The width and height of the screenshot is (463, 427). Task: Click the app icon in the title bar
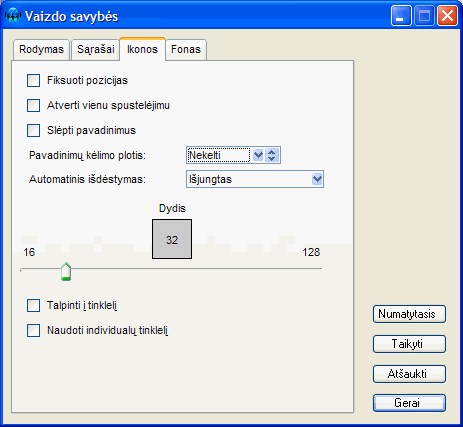pyautogui.click(x=13, y=16)
